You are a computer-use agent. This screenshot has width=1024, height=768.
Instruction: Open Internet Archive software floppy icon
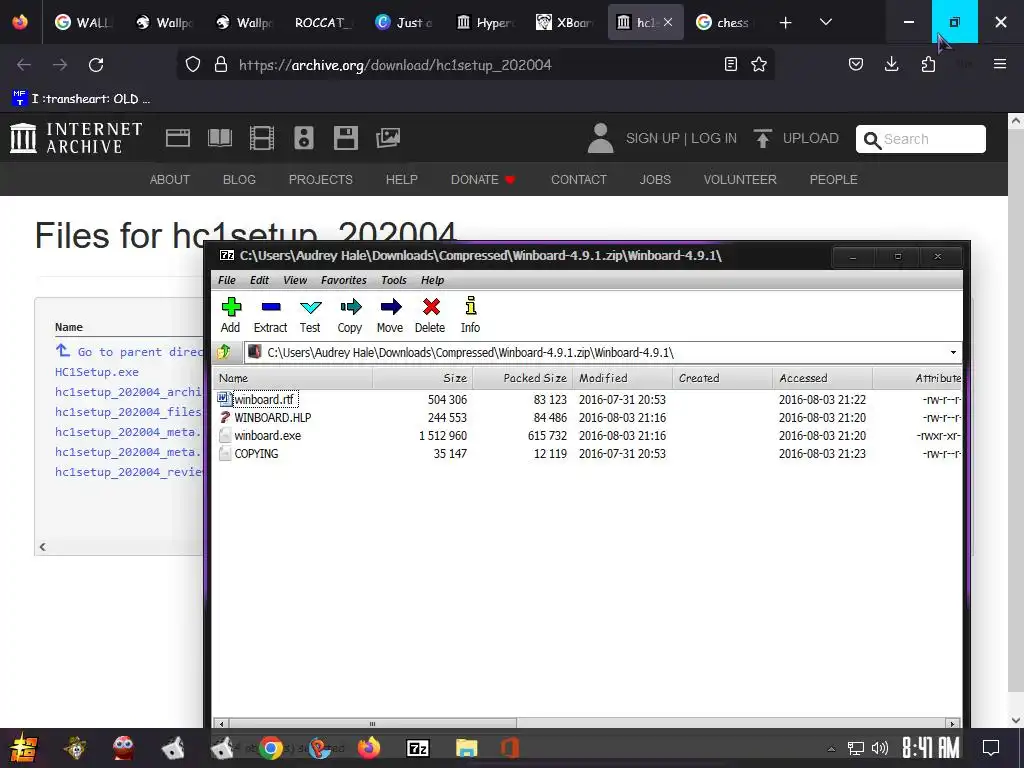[345, 138]
